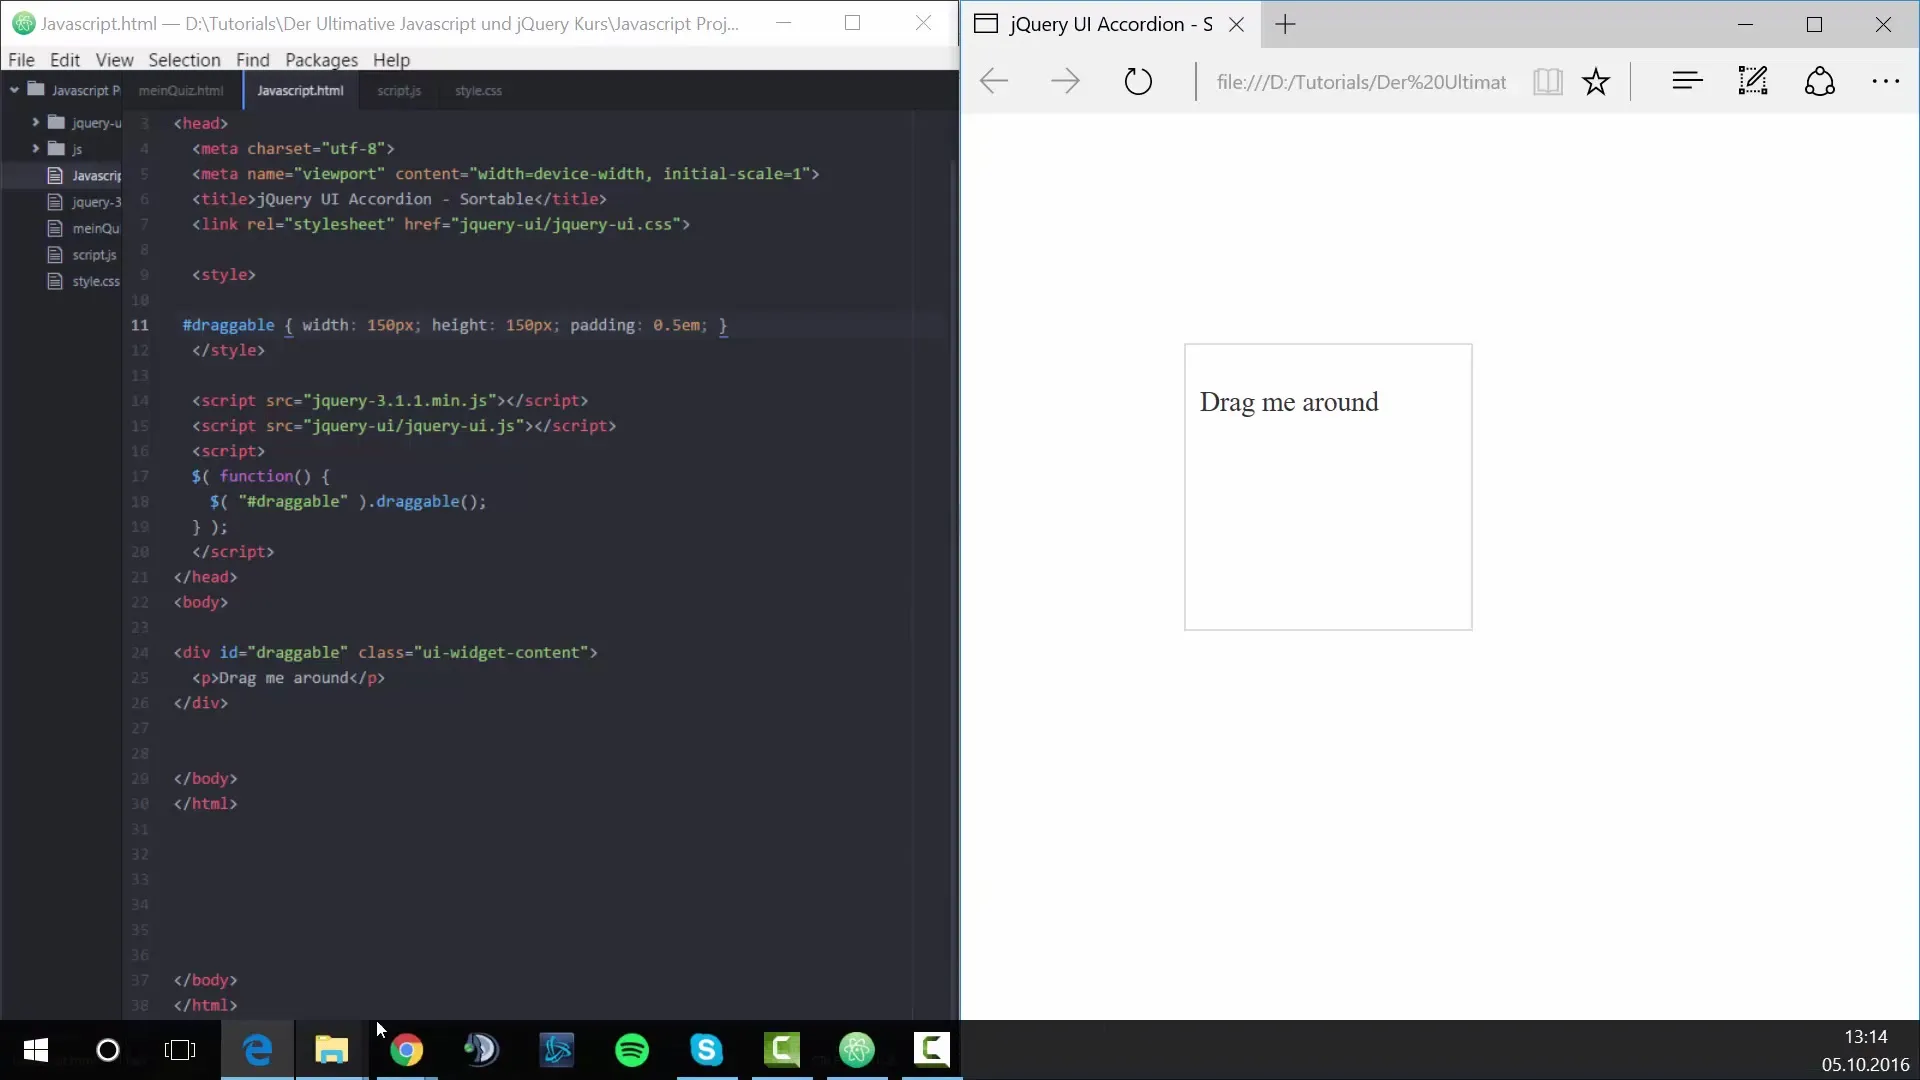1920x1080 pixels.
Task: Open Edge more actions menu
Action: (x=1886, y=82)
